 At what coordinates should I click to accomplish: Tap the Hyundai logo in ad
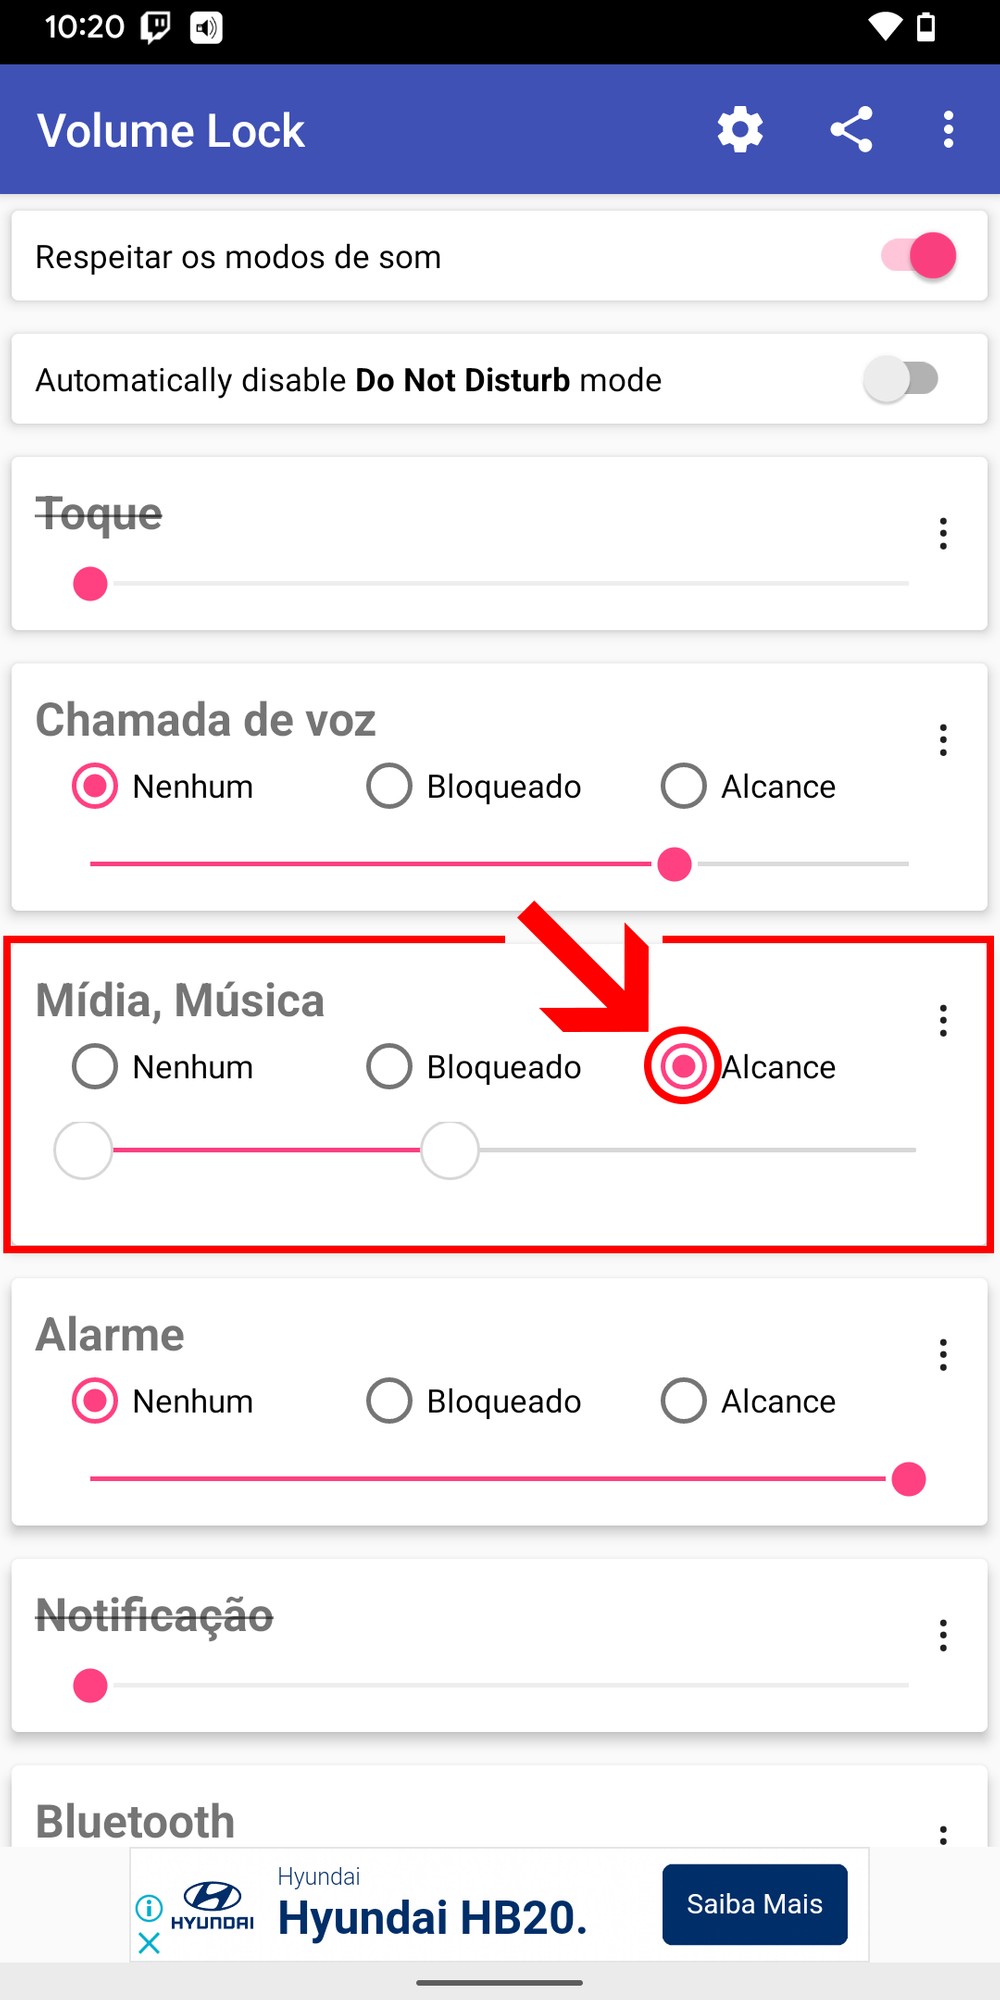(213, 1904)
